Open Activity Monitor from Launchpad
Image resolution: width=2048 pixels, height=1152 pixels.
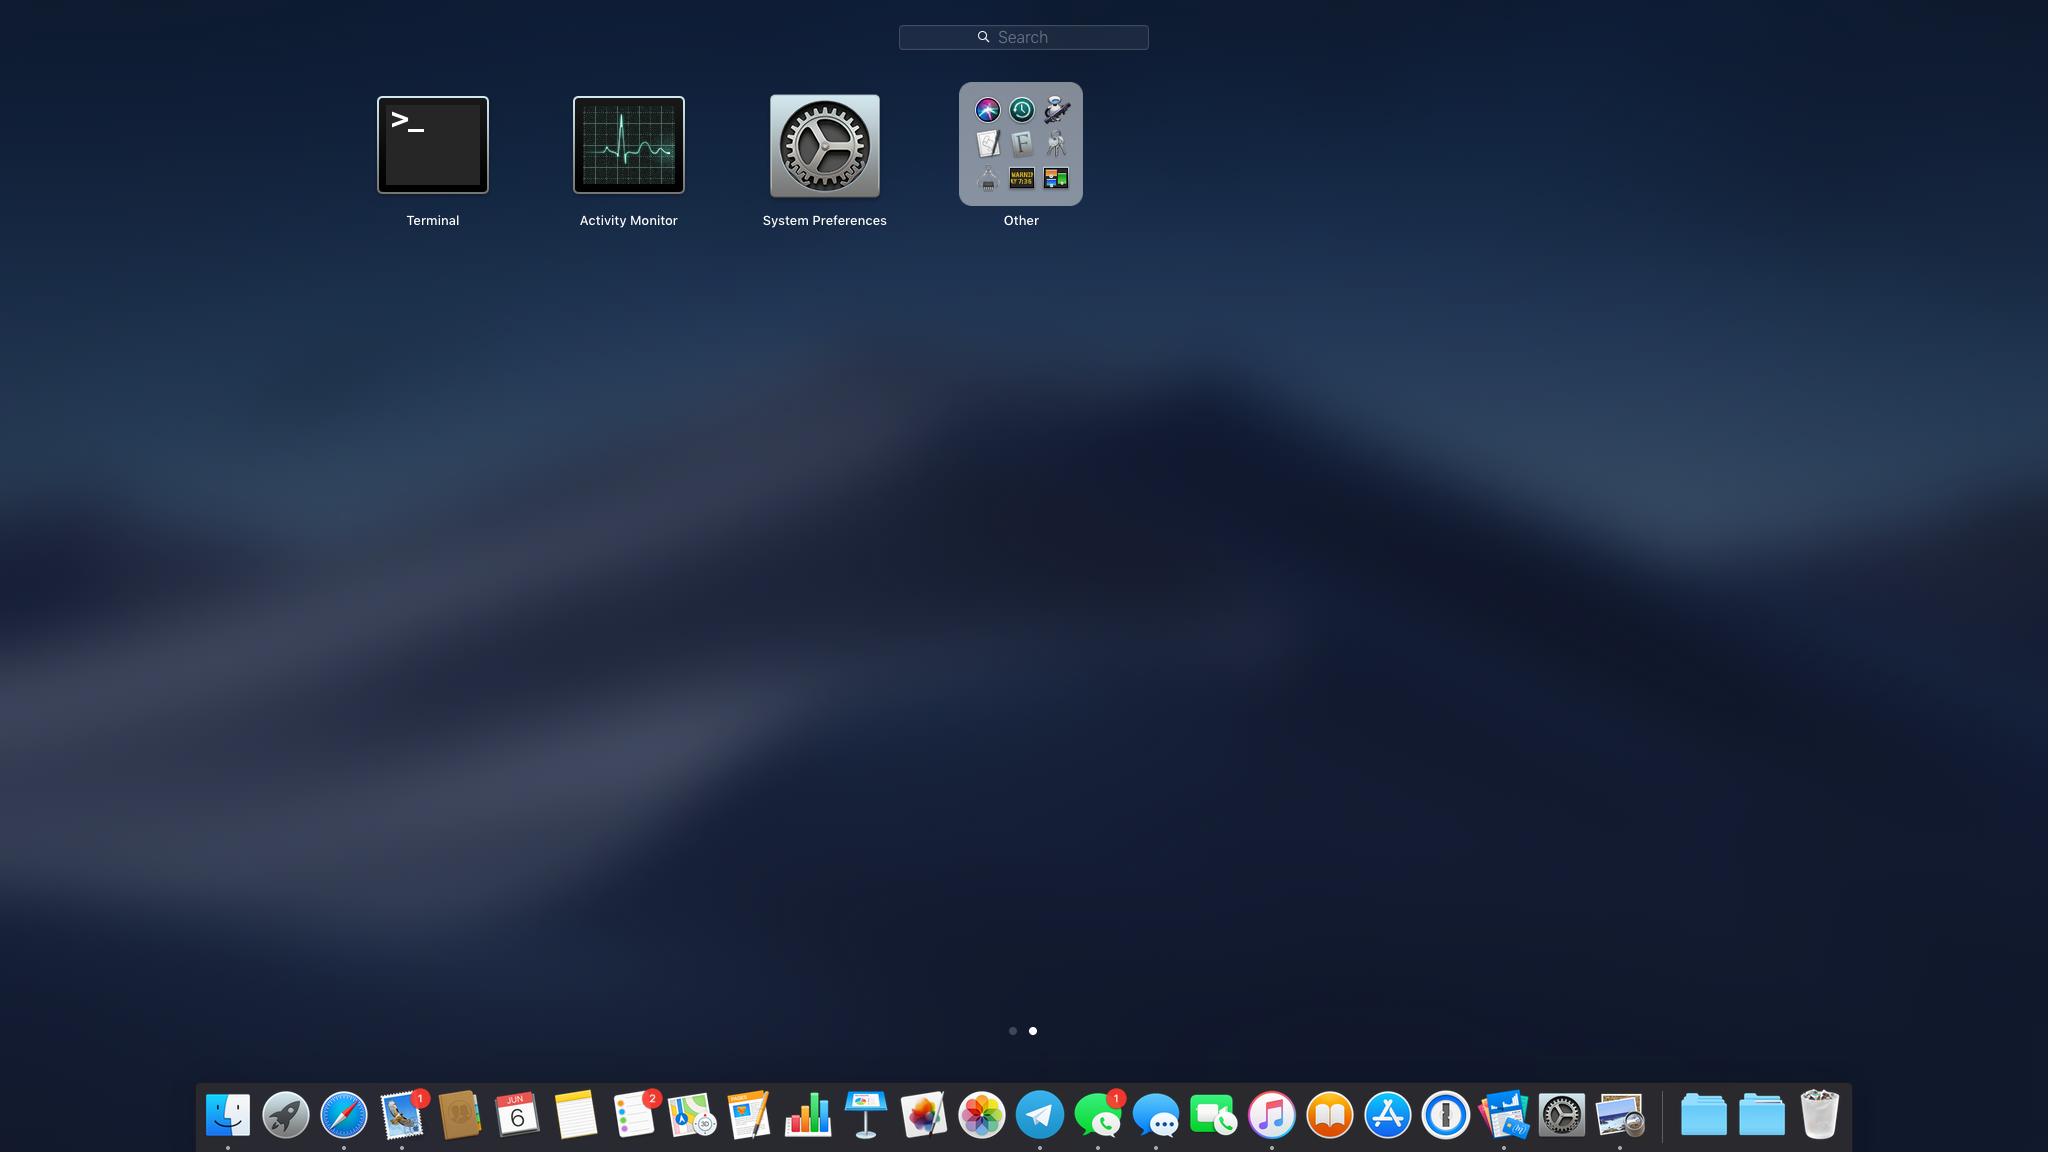[628, 146]
